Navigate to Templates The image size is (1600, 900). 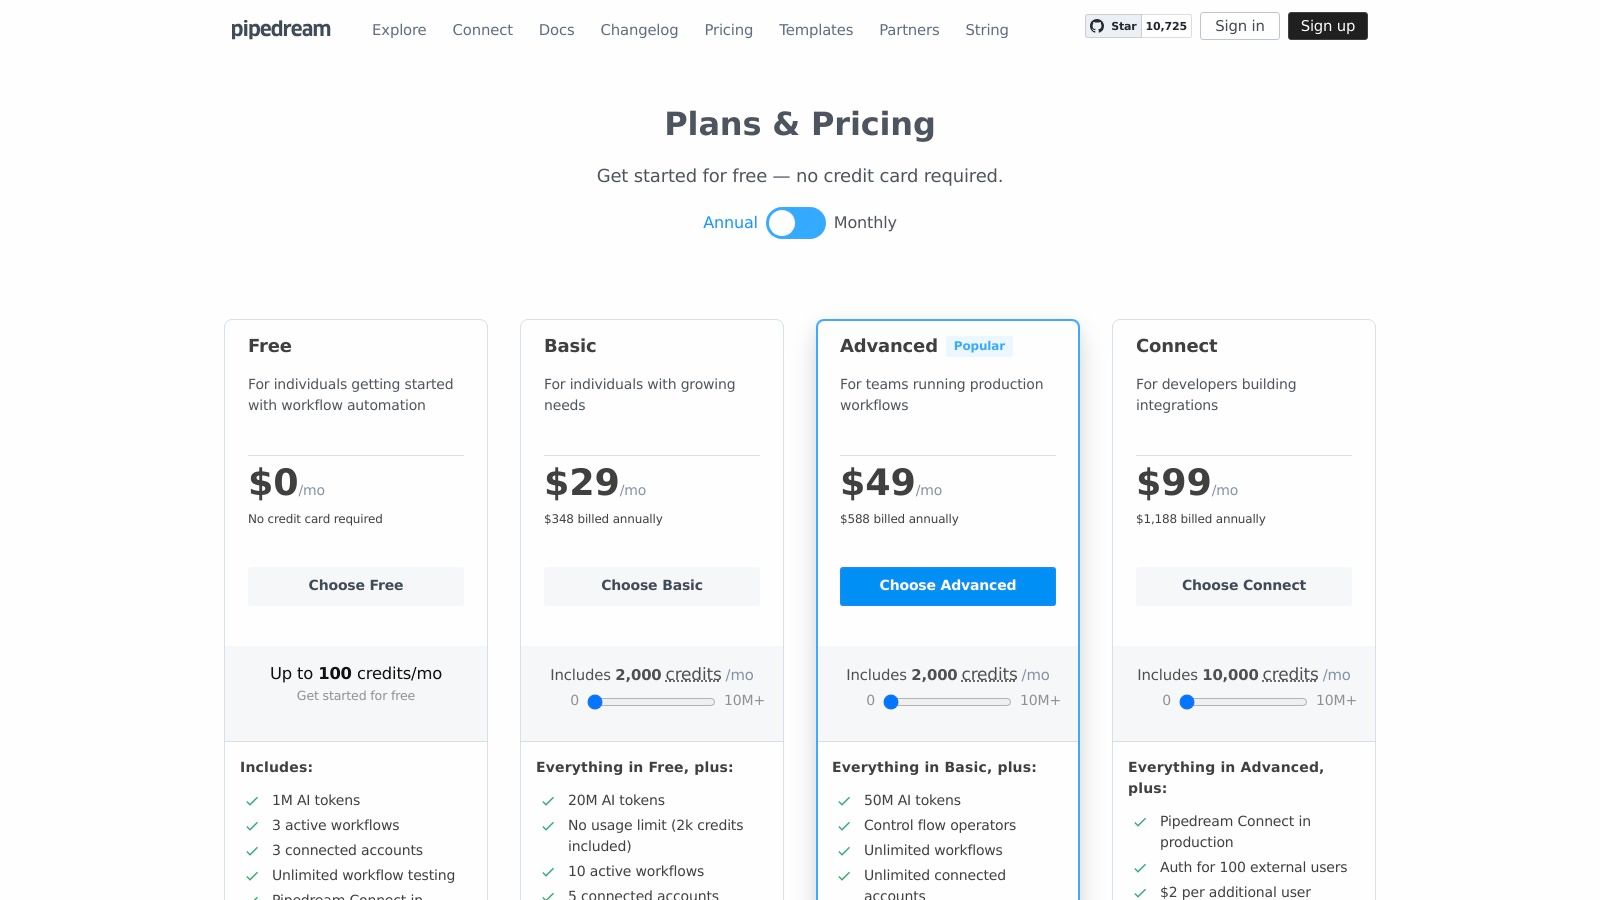[816, 30]
